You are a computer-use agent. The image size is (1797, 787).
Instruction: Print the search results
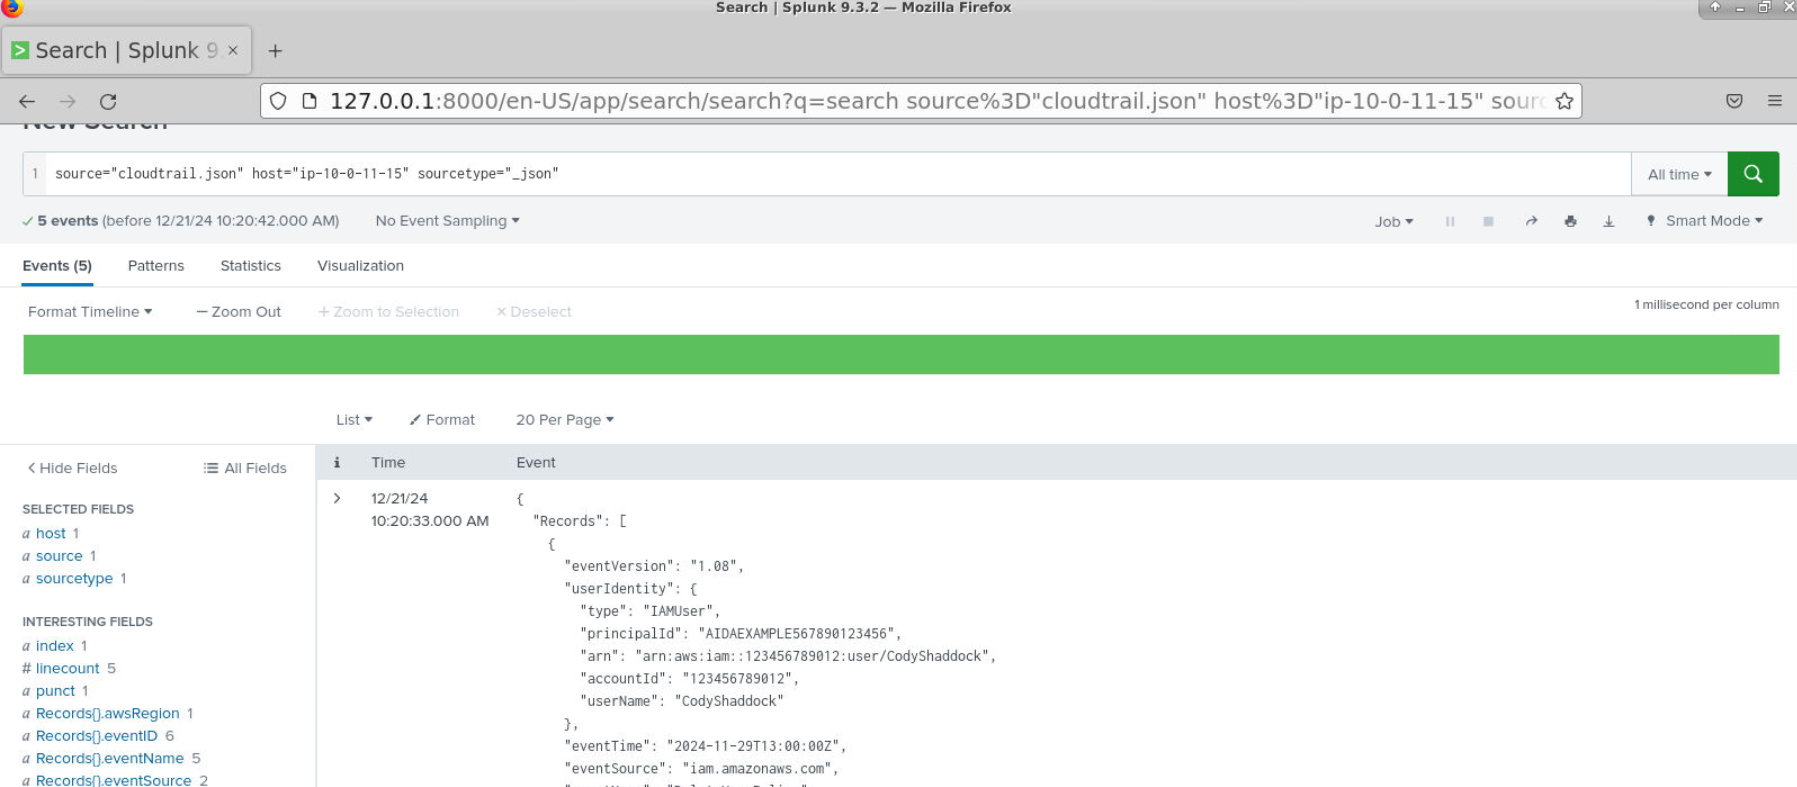click(1570, 221)
